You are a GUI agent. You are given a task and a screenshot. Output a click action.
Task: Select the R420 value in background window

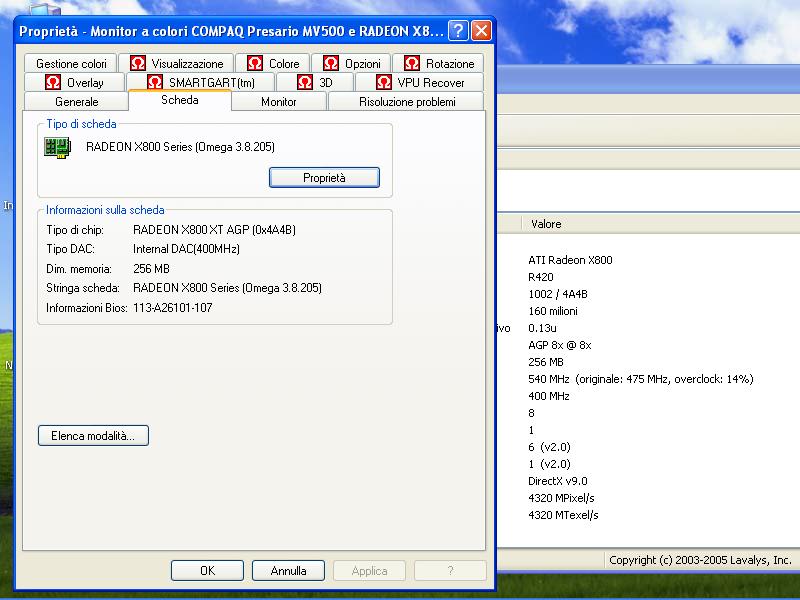541,277
